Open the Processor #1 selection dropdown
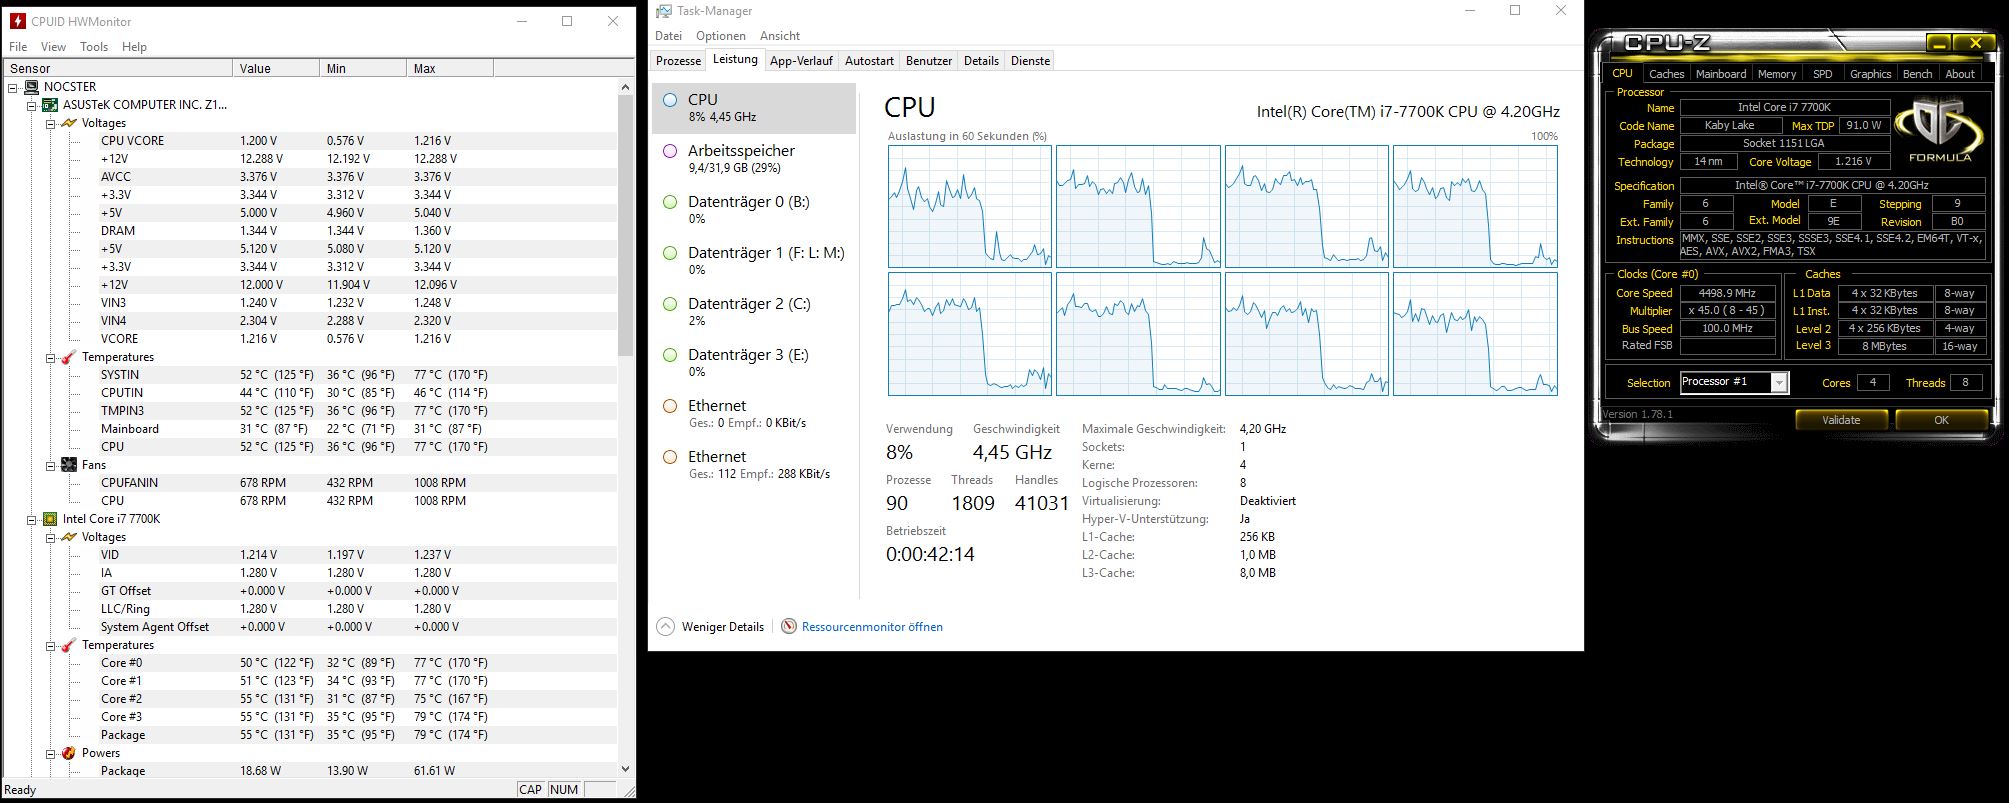Screen dimensions: 2009x803 (x=1779, y=382)
